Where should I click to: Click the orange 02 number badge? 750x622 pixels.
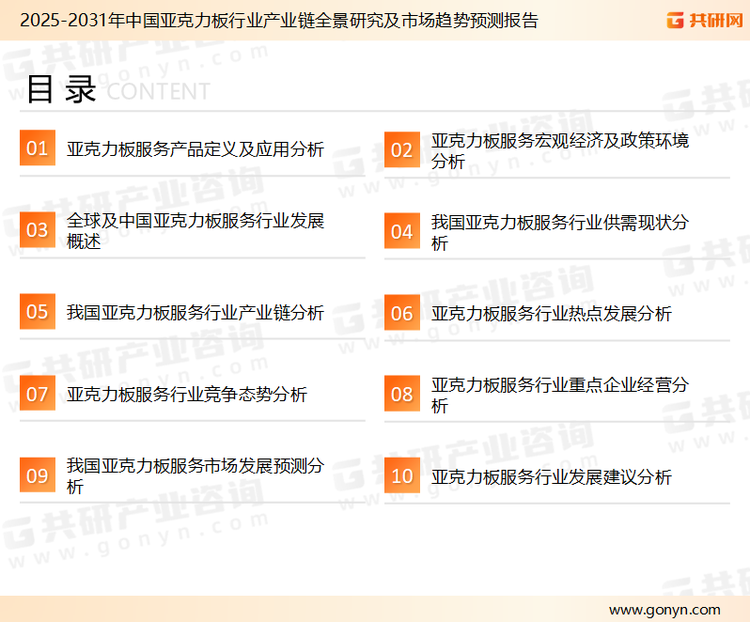coord(402,150)
